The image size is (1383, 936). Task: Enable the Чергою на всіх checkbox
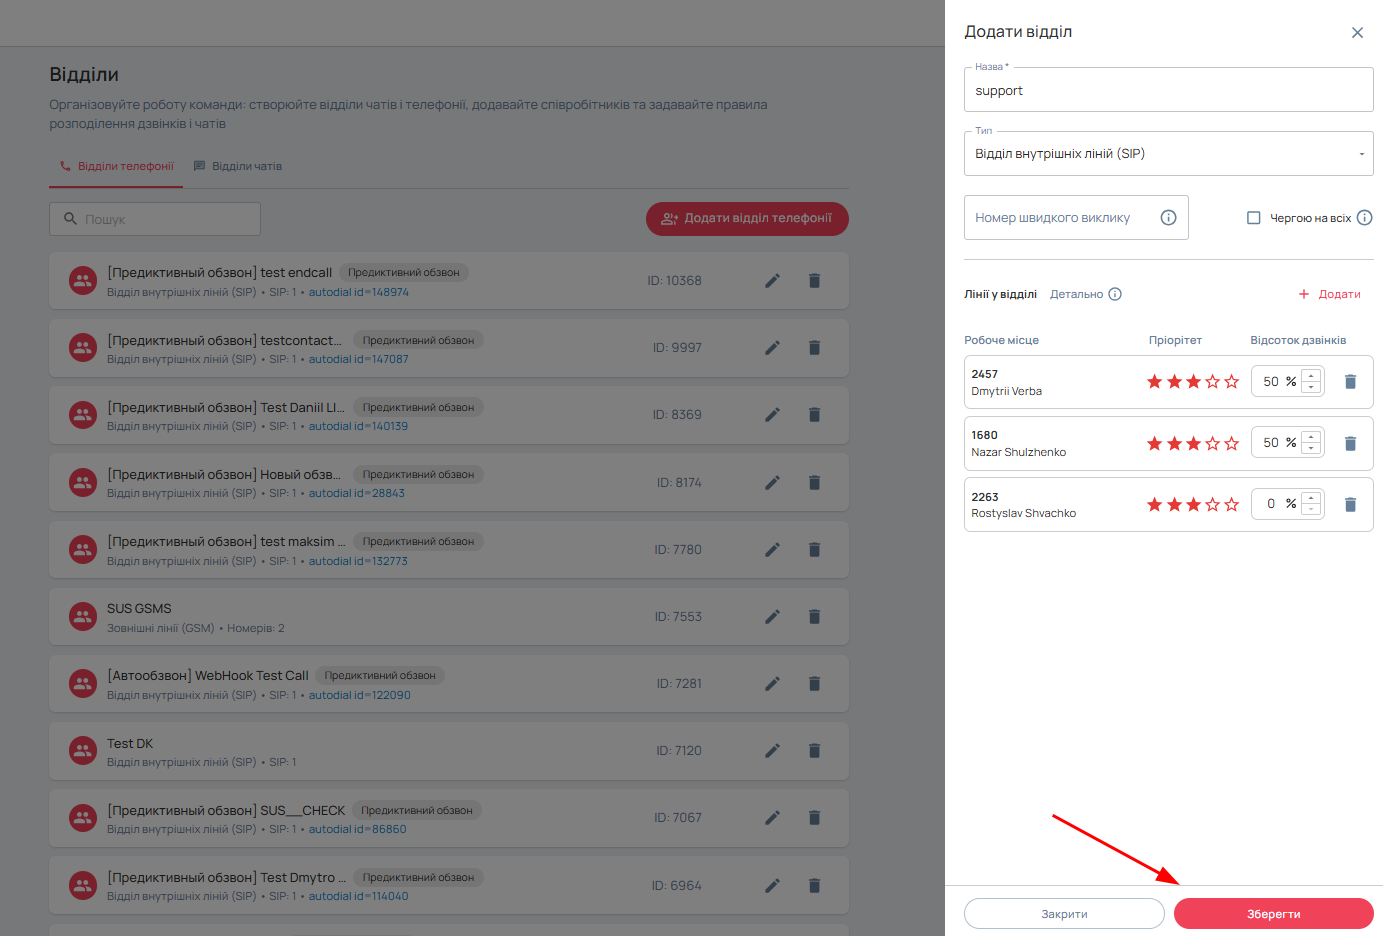pos(1253,218)
